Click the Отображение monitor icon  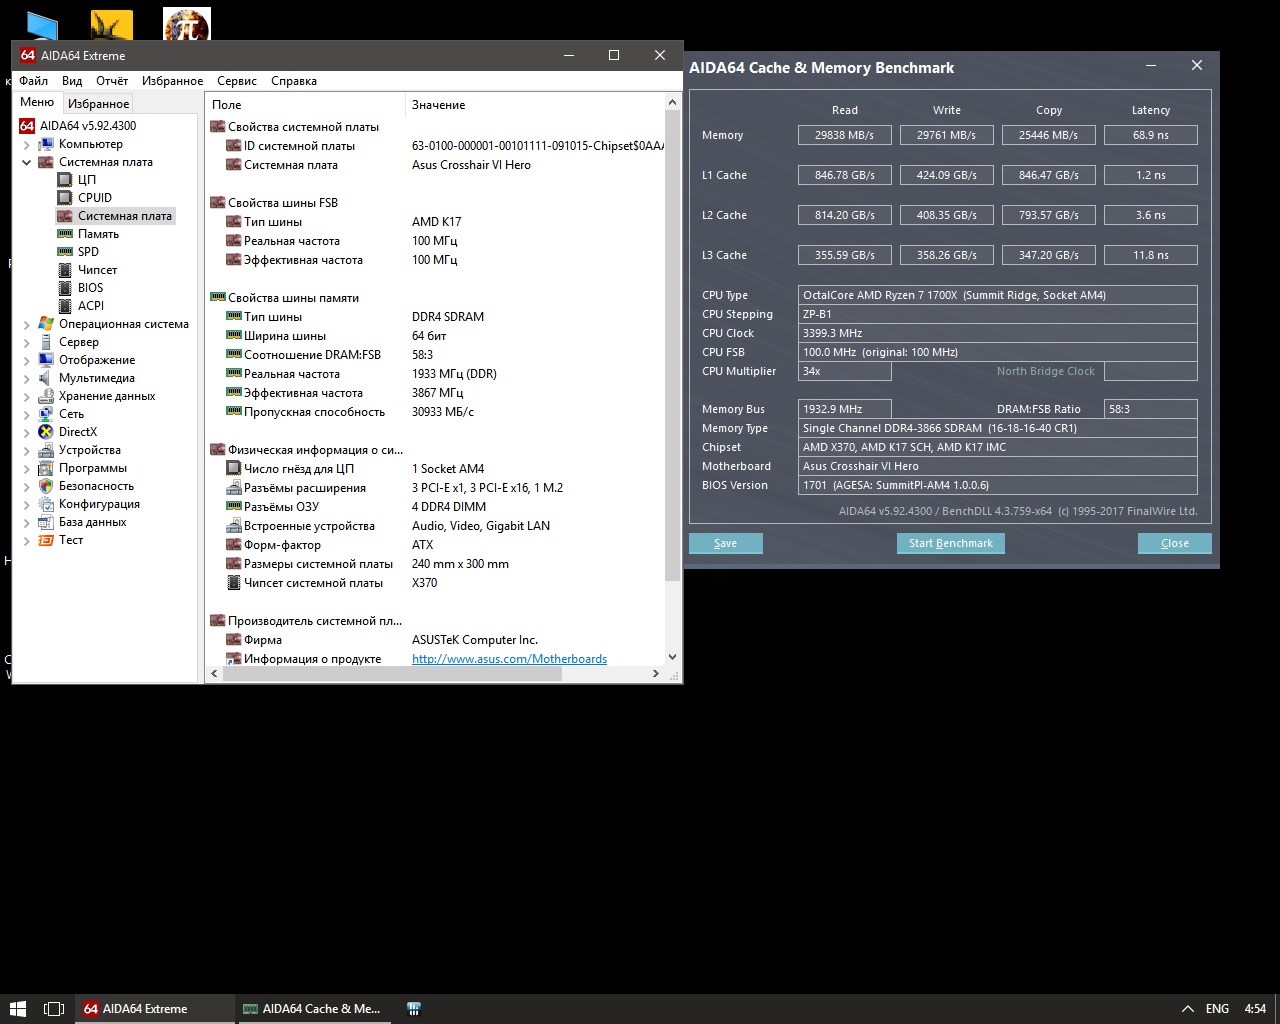(46, 360)
